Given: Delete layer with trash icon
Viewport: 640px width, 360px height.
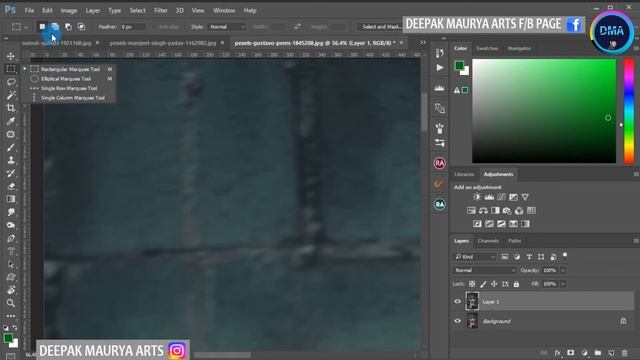Looking at the screenshot, I should pos(624,353).
